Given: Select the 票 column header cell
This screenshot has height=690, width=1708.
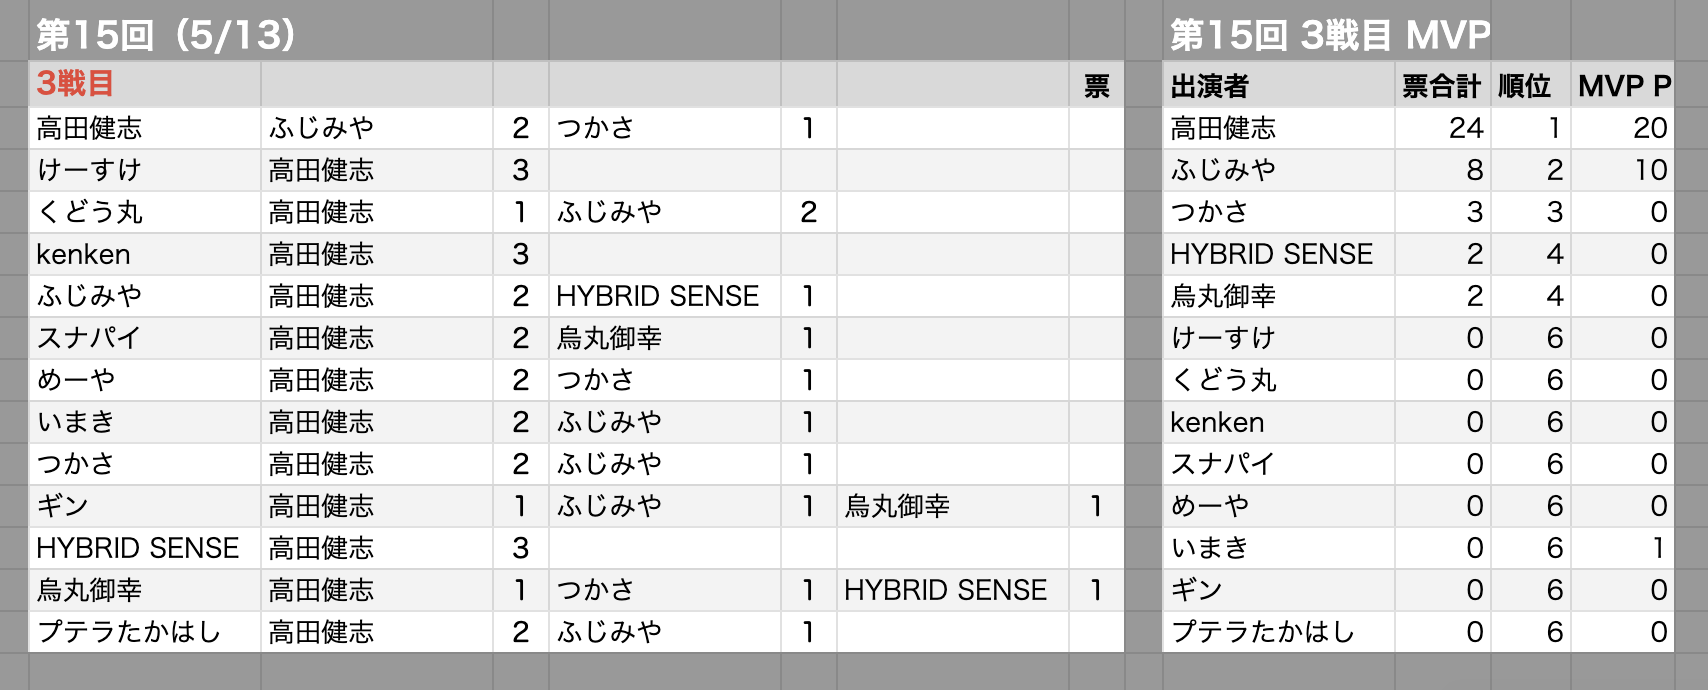Looking at the screenshot, I should click(1096, 85).
